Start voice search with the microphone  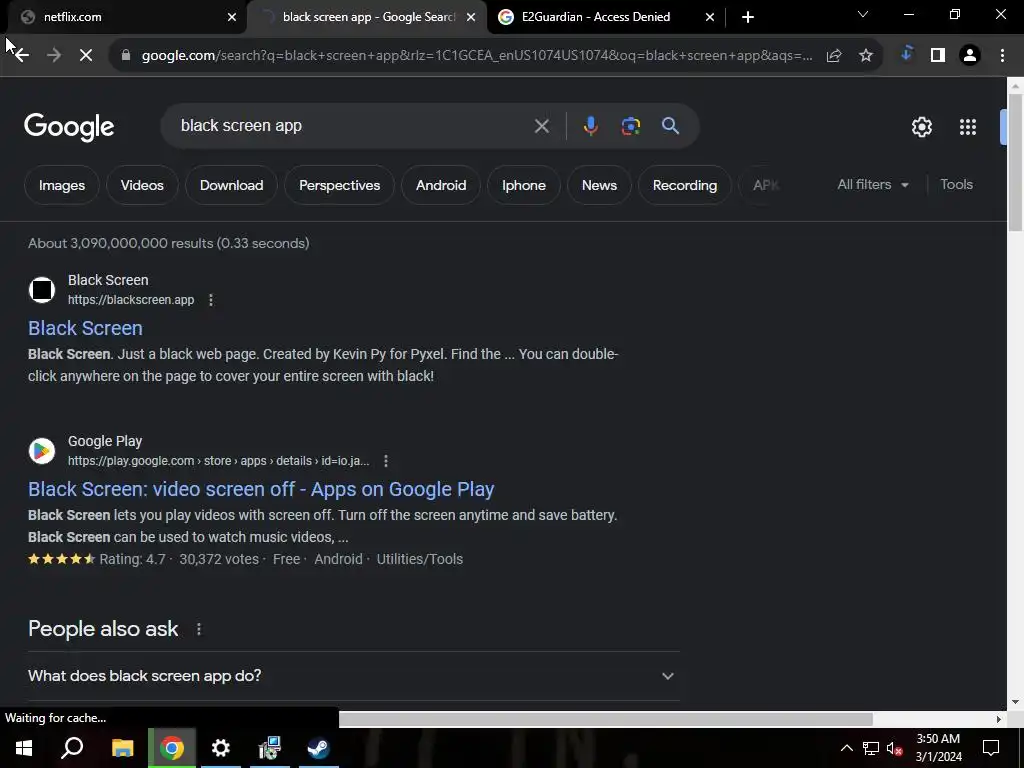tap(590, 125)
